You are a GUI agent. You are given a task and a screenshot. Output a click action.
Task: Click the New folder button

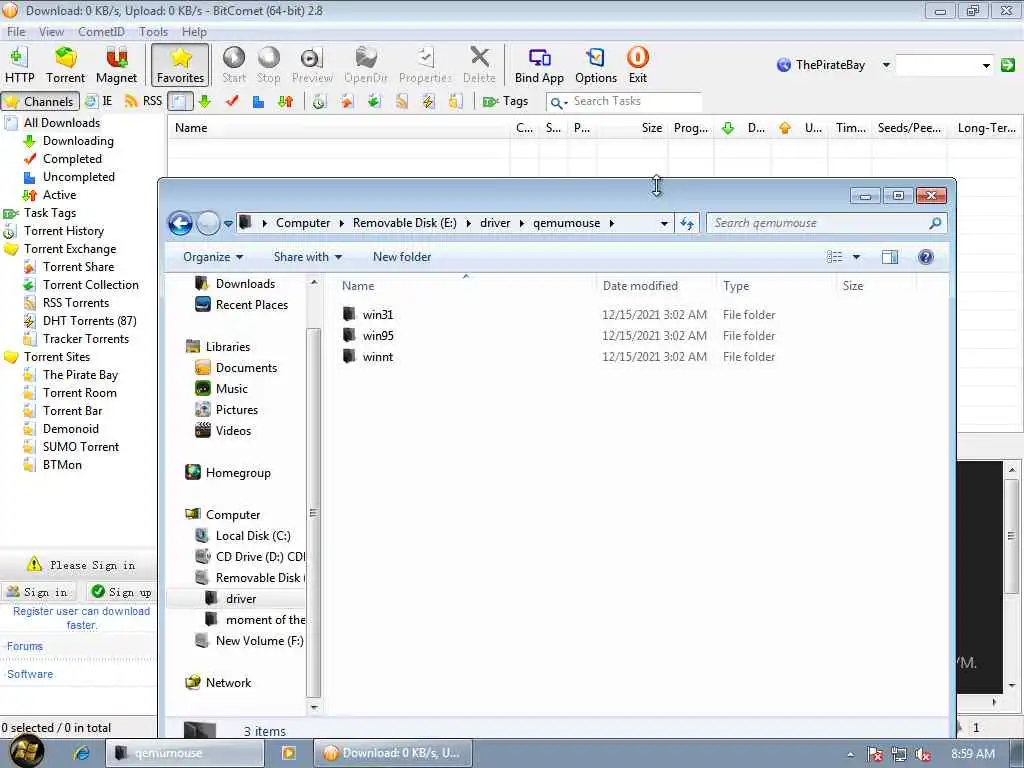[x=402, y=257]
